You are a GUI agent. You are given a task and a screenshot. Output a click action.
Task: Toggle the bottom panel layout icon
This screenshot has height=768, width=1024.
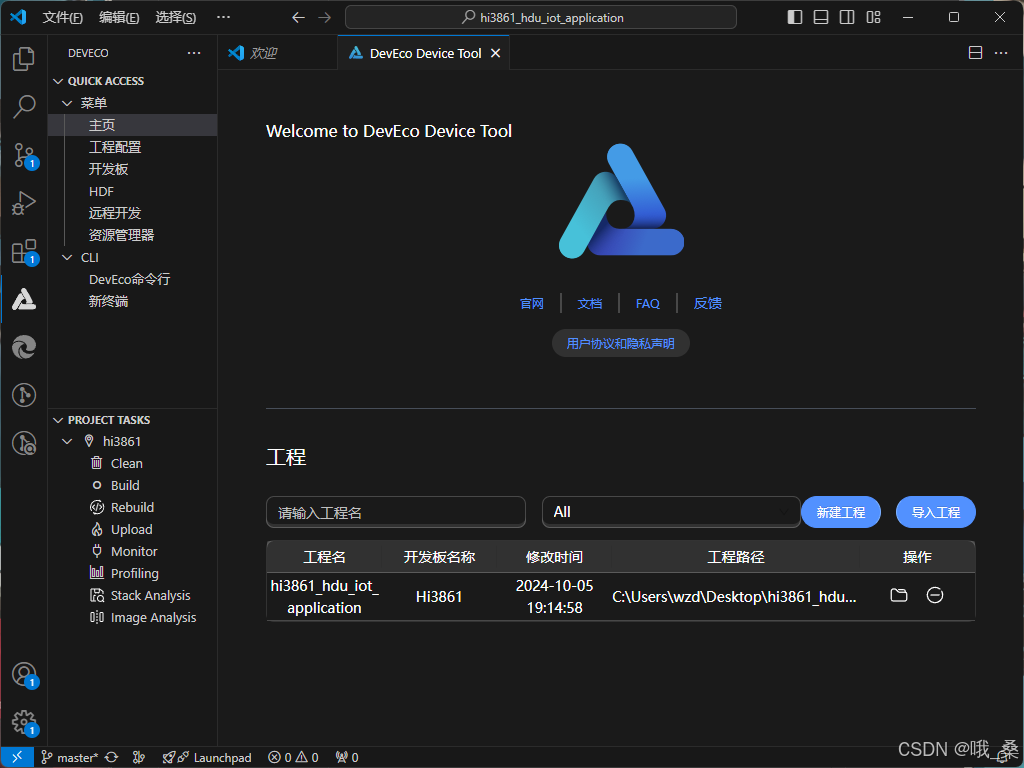click(821, 18)
